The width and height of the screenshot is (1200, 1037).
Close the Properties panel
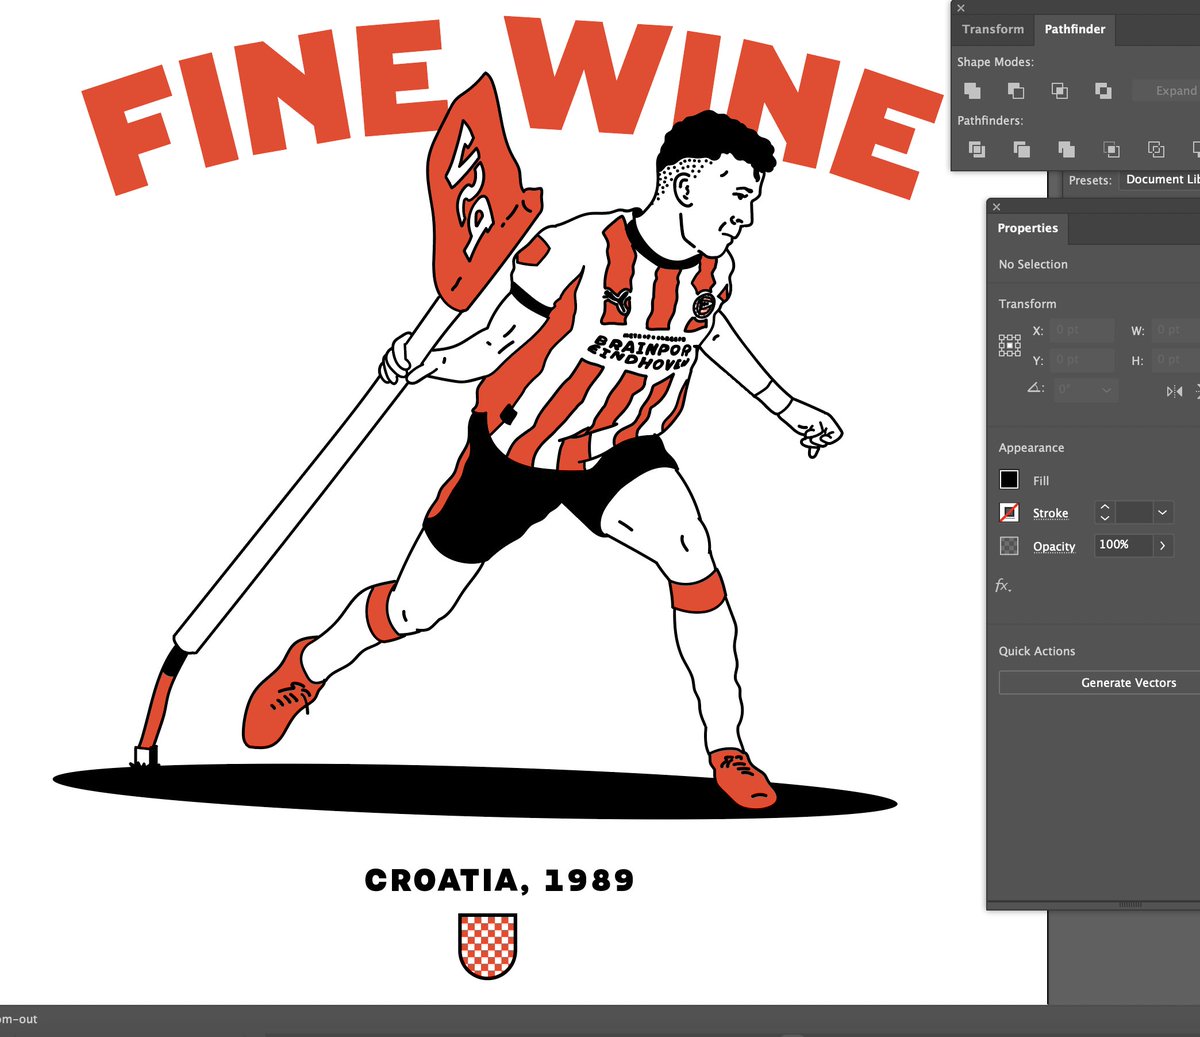click(x=996, y=207)
